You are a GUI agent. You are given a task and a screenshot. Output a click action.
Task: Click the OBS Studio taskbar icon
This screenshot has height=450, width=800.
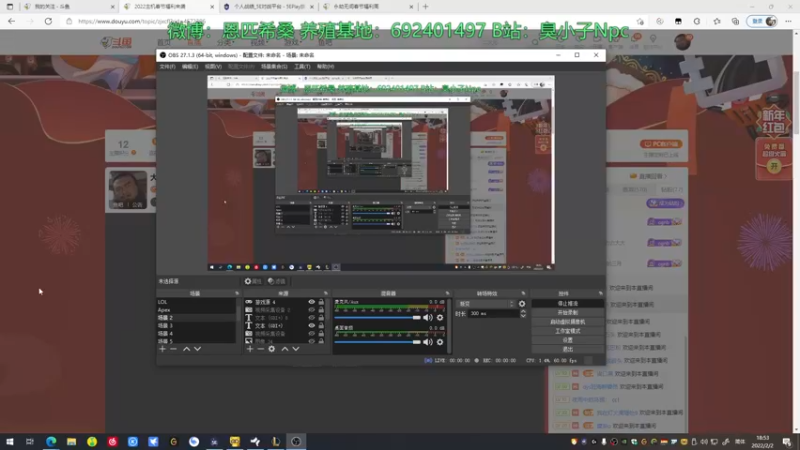296,441
